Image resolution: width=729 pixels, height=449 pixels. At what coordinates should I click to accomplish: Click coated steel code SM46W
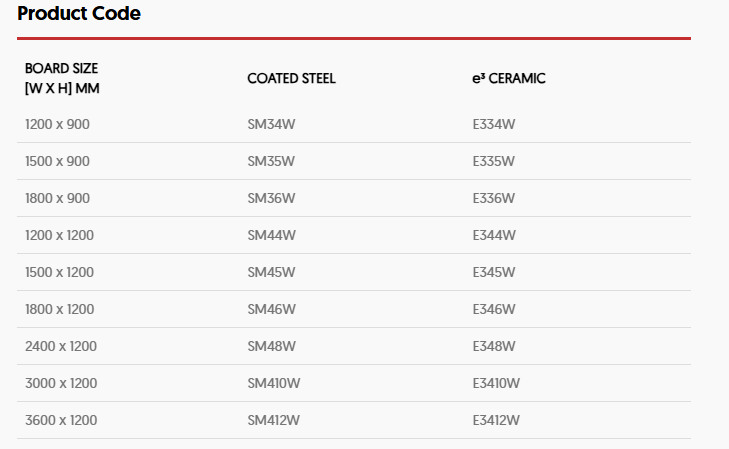pos(271,309)
